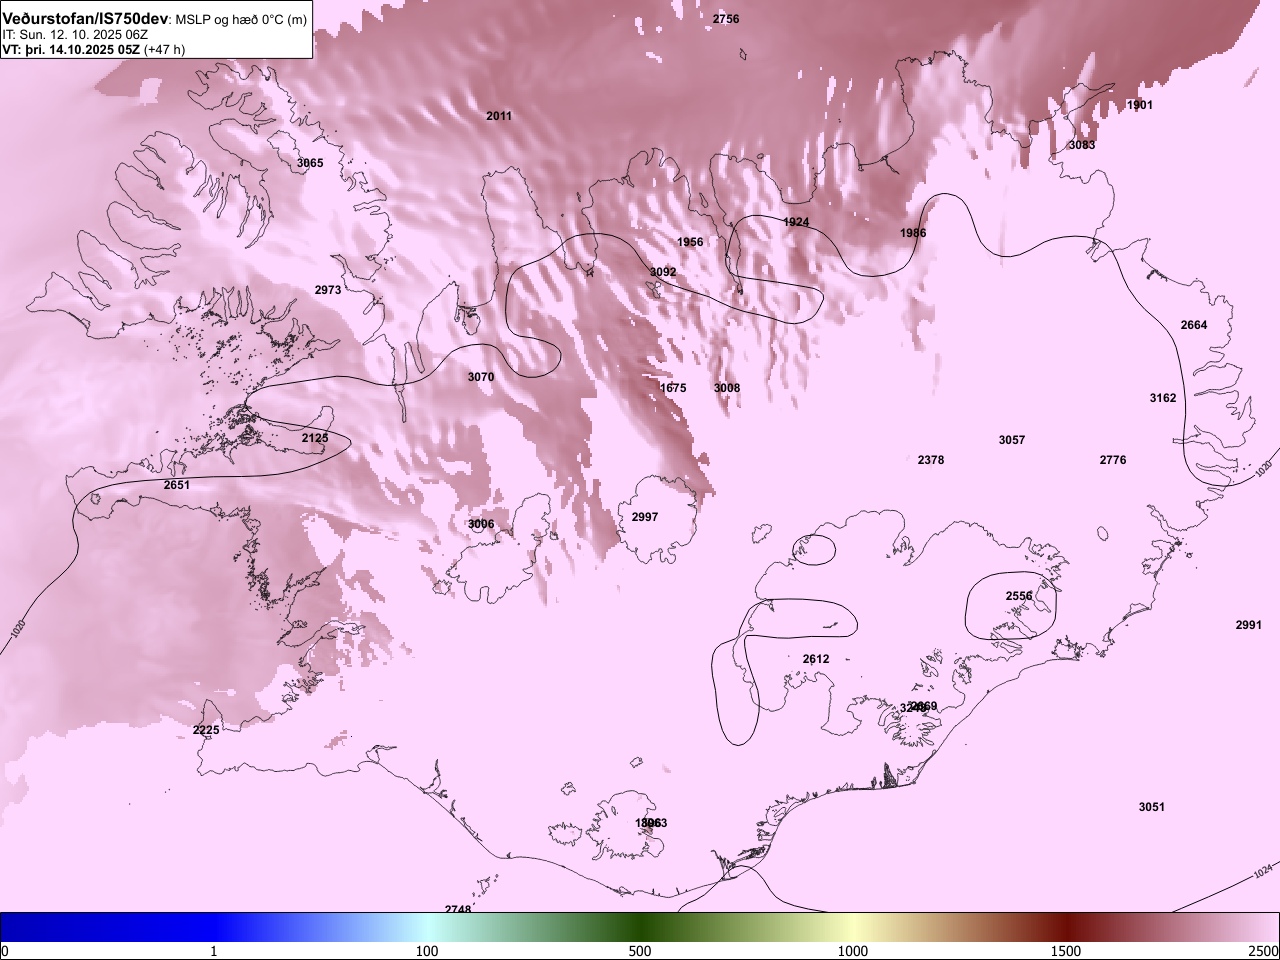The height and width of the screenshot is (960, 1280).
Task: Click the 2556 label inside the oval contour
Action: (x=1019, y=596)
